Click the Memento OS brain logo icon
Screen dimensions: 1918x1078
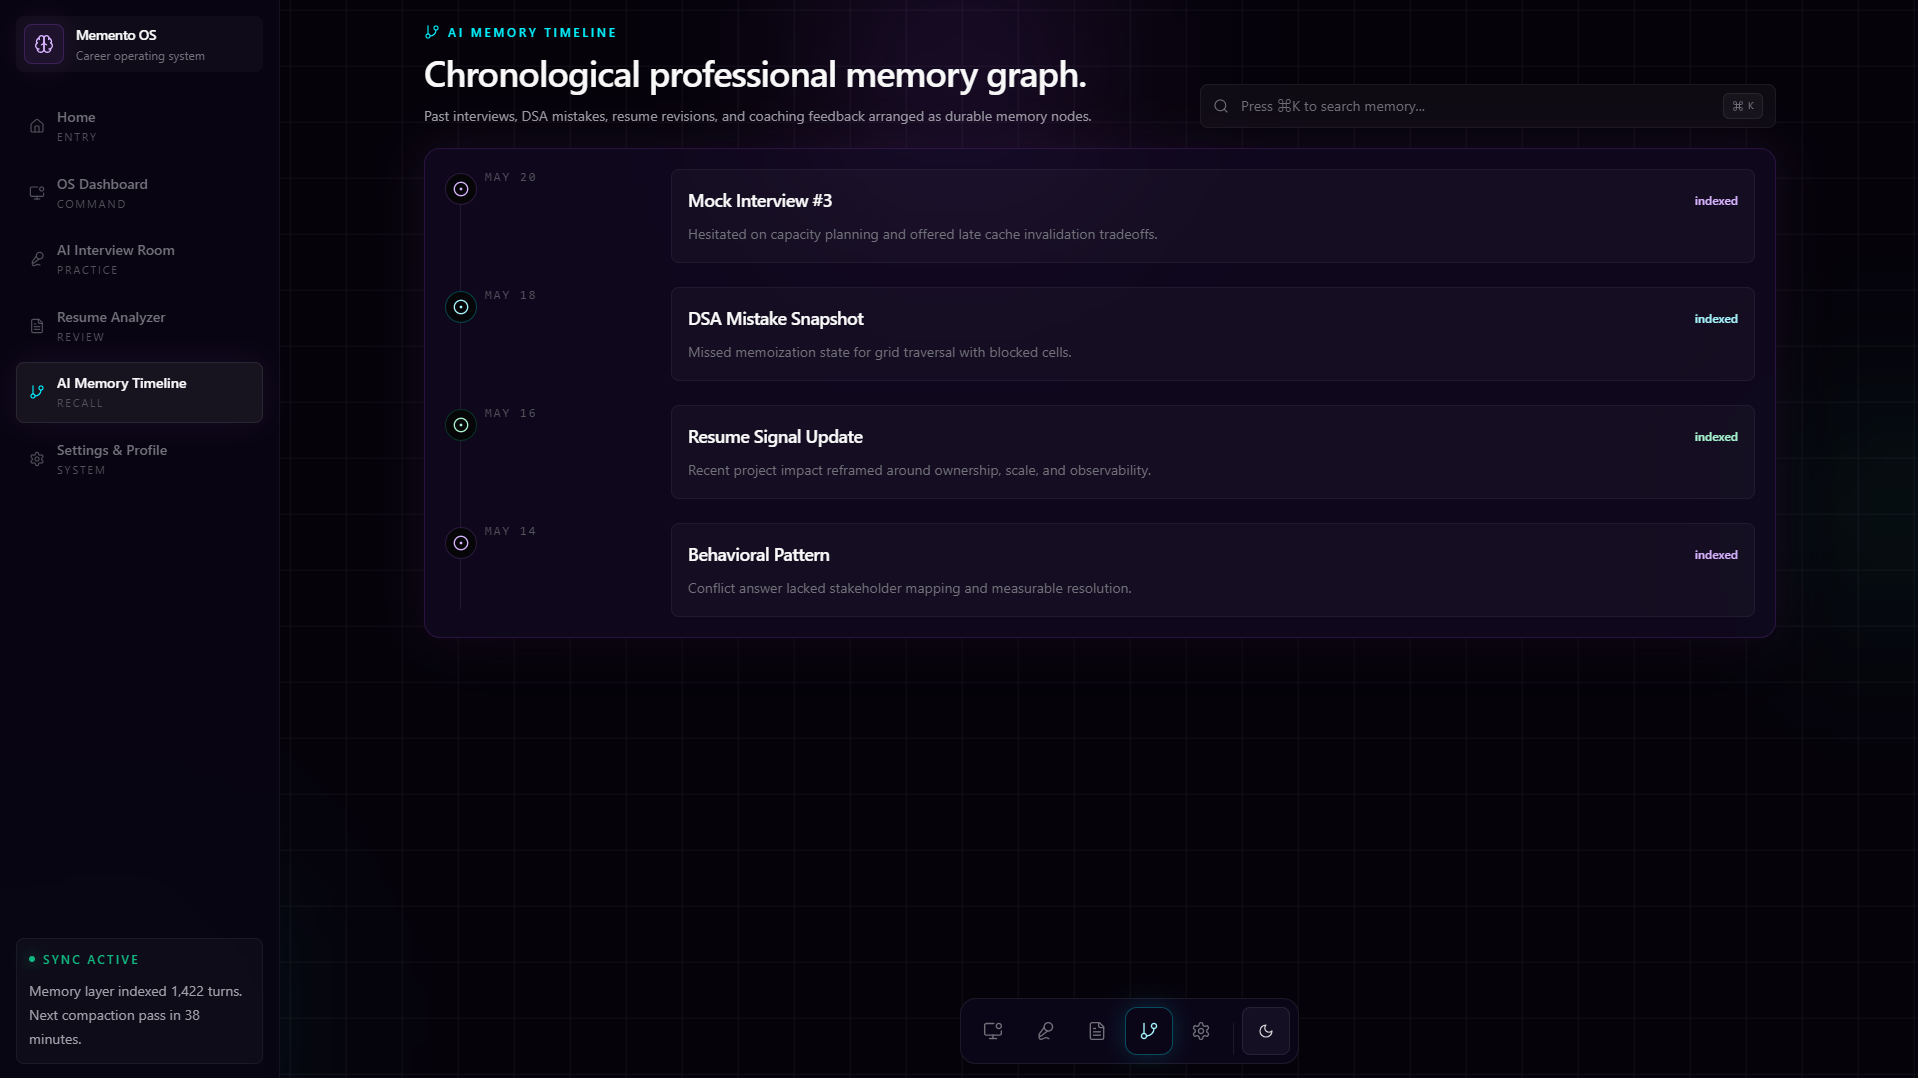tap(44, 44)
